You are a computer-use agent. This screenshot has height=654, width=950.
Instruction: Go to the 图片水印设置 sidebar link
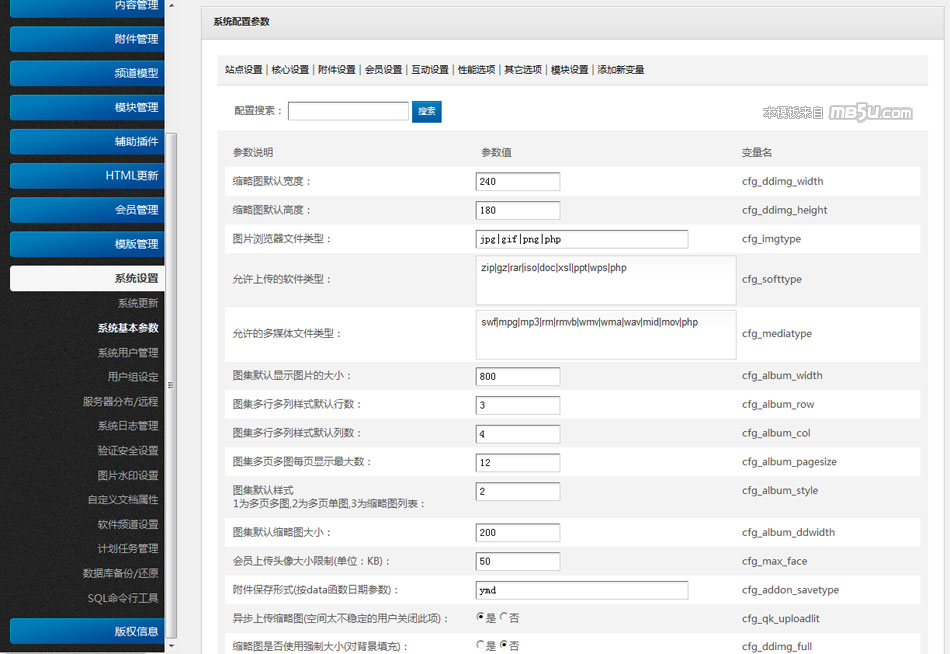click(x=128, y=475)
